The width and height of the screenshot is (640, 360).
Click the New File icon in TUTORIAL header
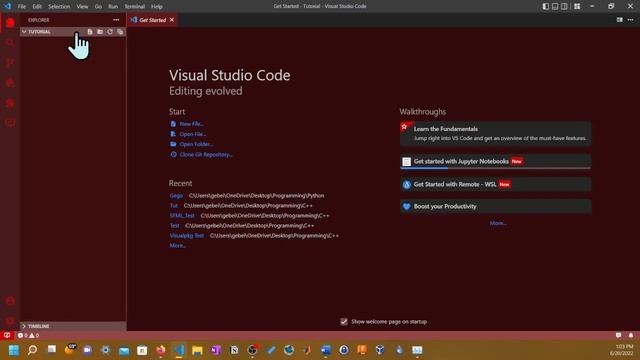90,32
